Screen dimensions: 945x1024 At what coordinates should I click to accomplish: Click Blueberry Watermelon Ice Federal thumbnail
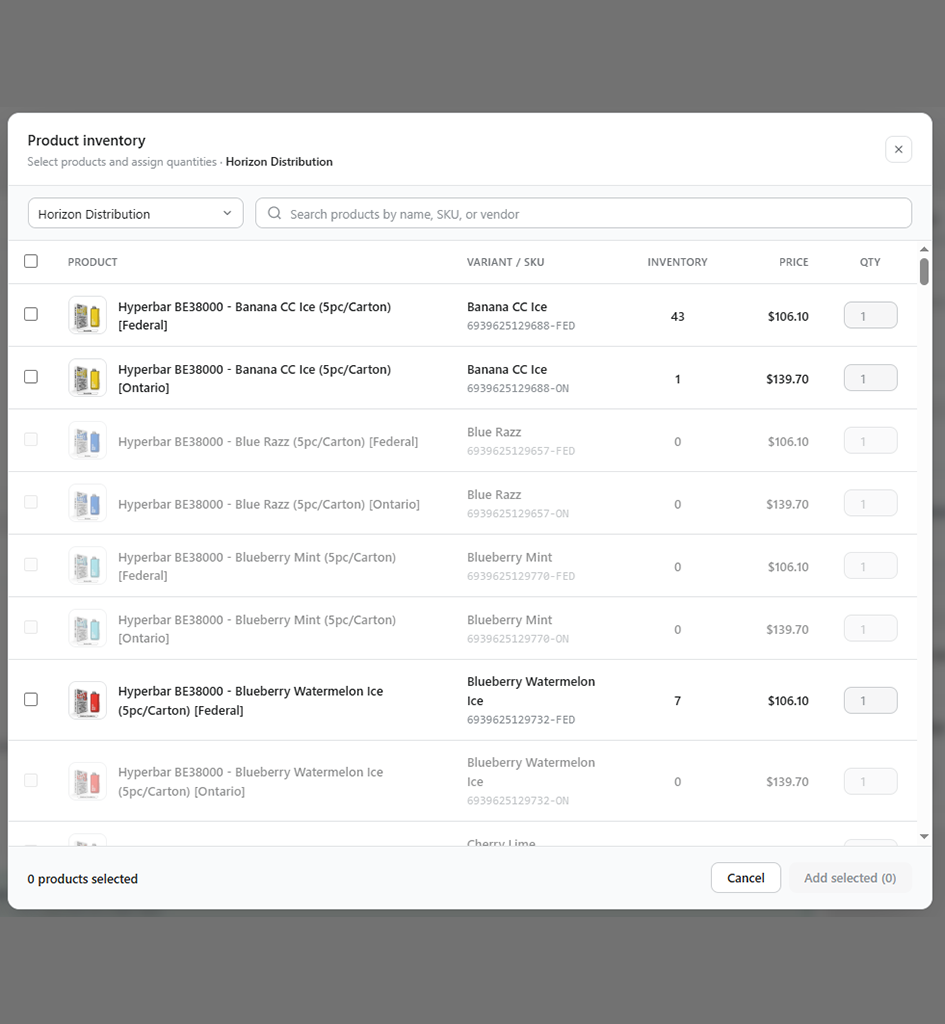(x=88, y=701)
